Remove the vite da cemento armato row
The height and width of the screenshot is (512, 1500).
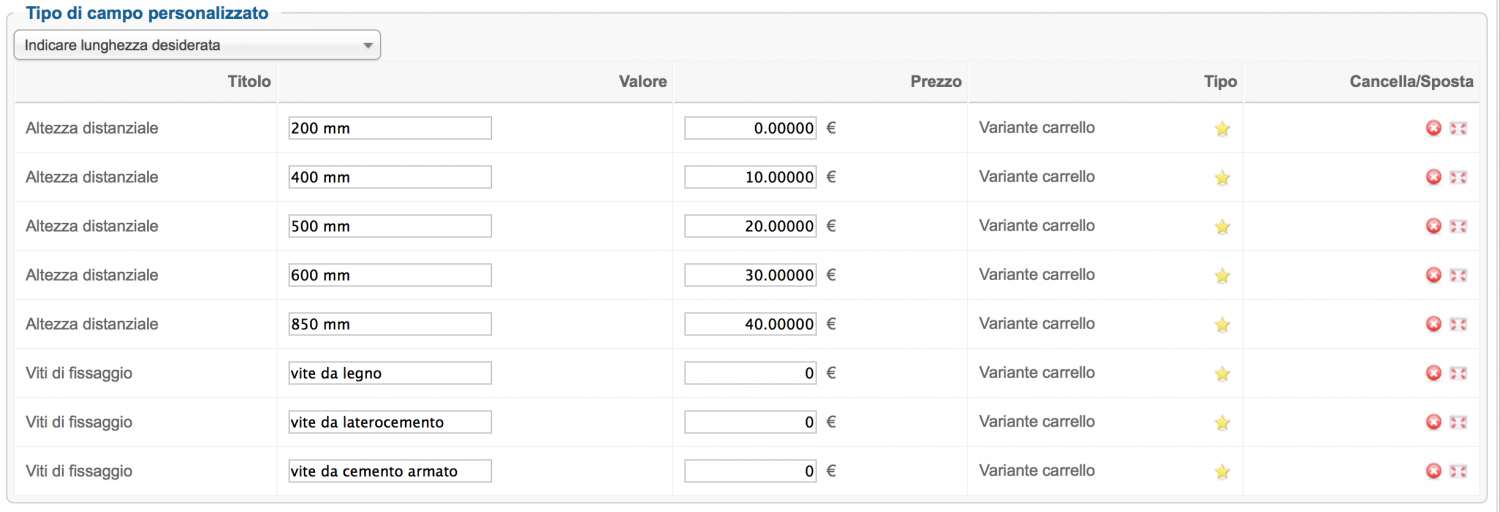click(x=1433, y=471)
